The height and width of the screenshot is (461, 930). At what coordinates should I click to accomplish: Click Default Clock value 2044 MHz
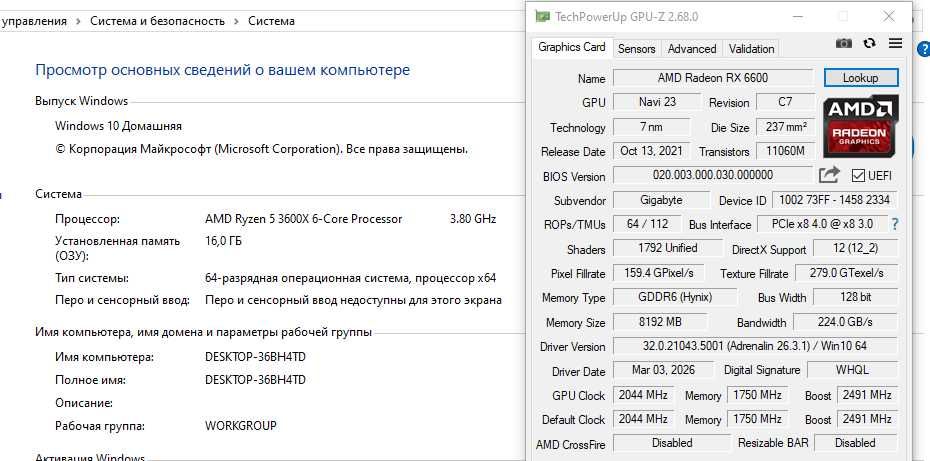coord(644,419)
